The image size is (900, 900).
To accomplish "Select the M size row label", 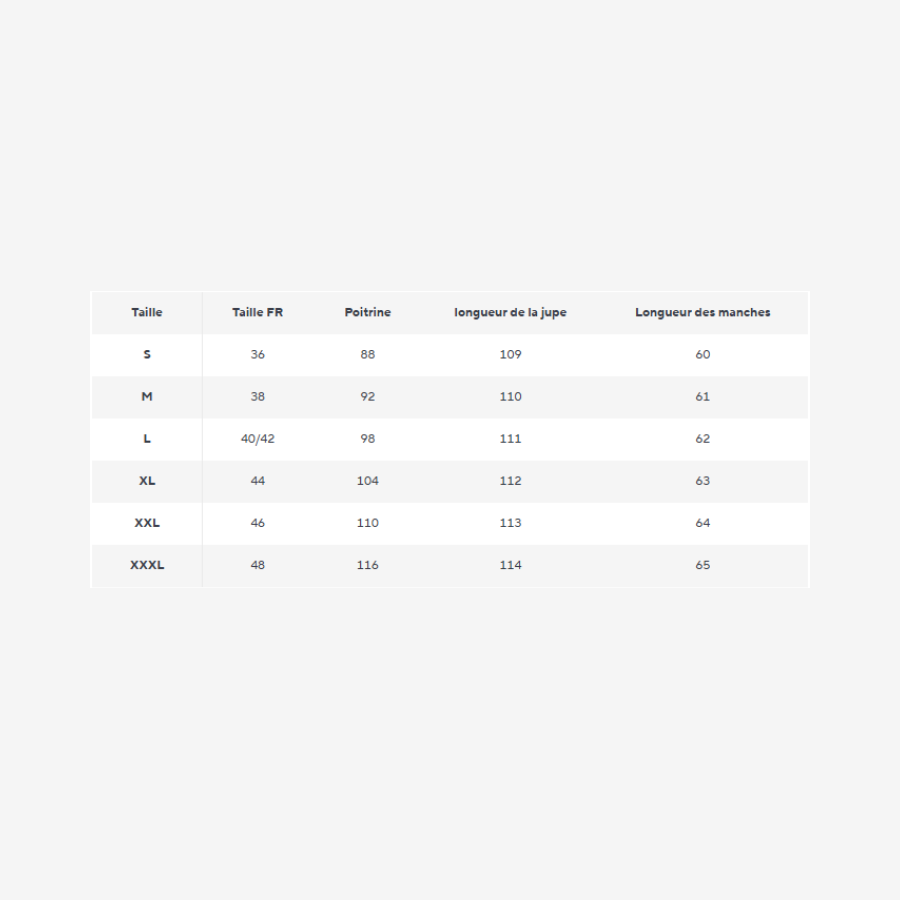I will point(147,396).
